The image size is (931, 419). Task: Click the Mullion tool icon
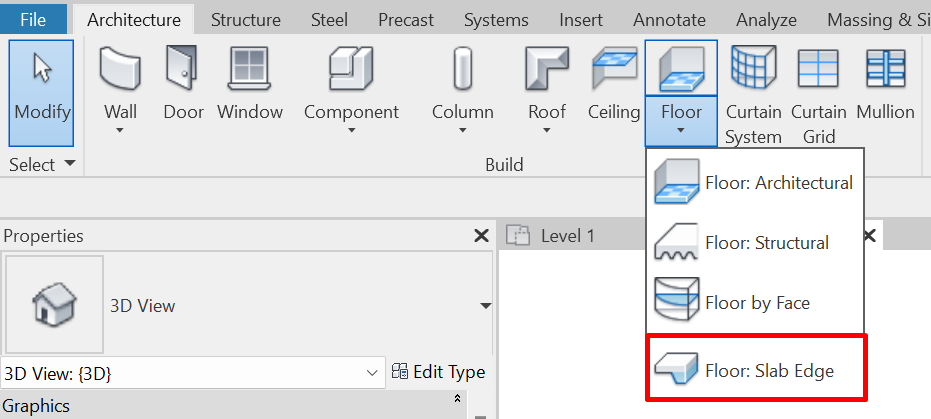885,69
